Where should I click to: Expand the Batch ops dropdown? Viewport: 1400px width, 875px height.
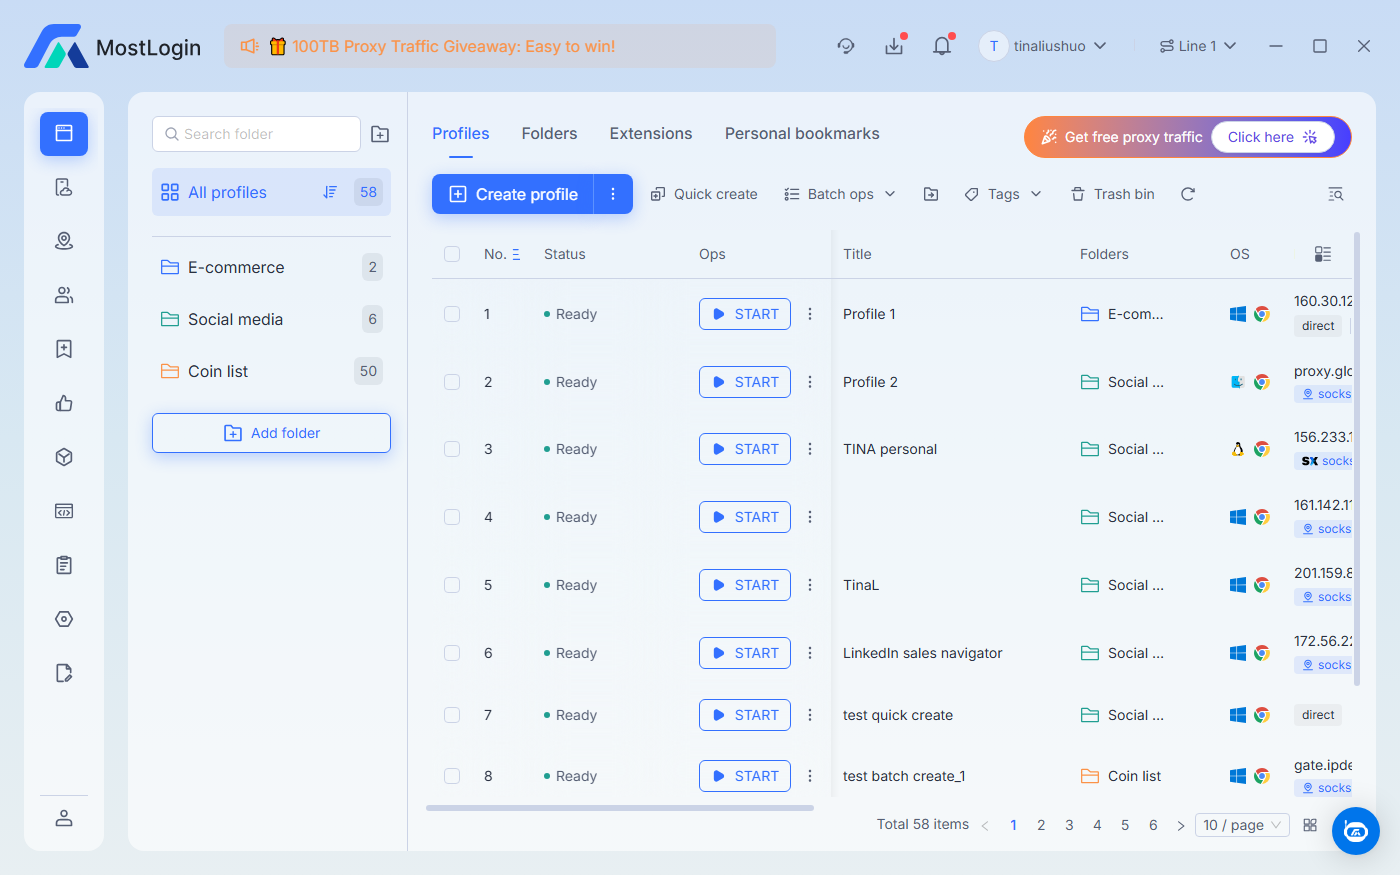pyautogui.click(x=840, y=194)
